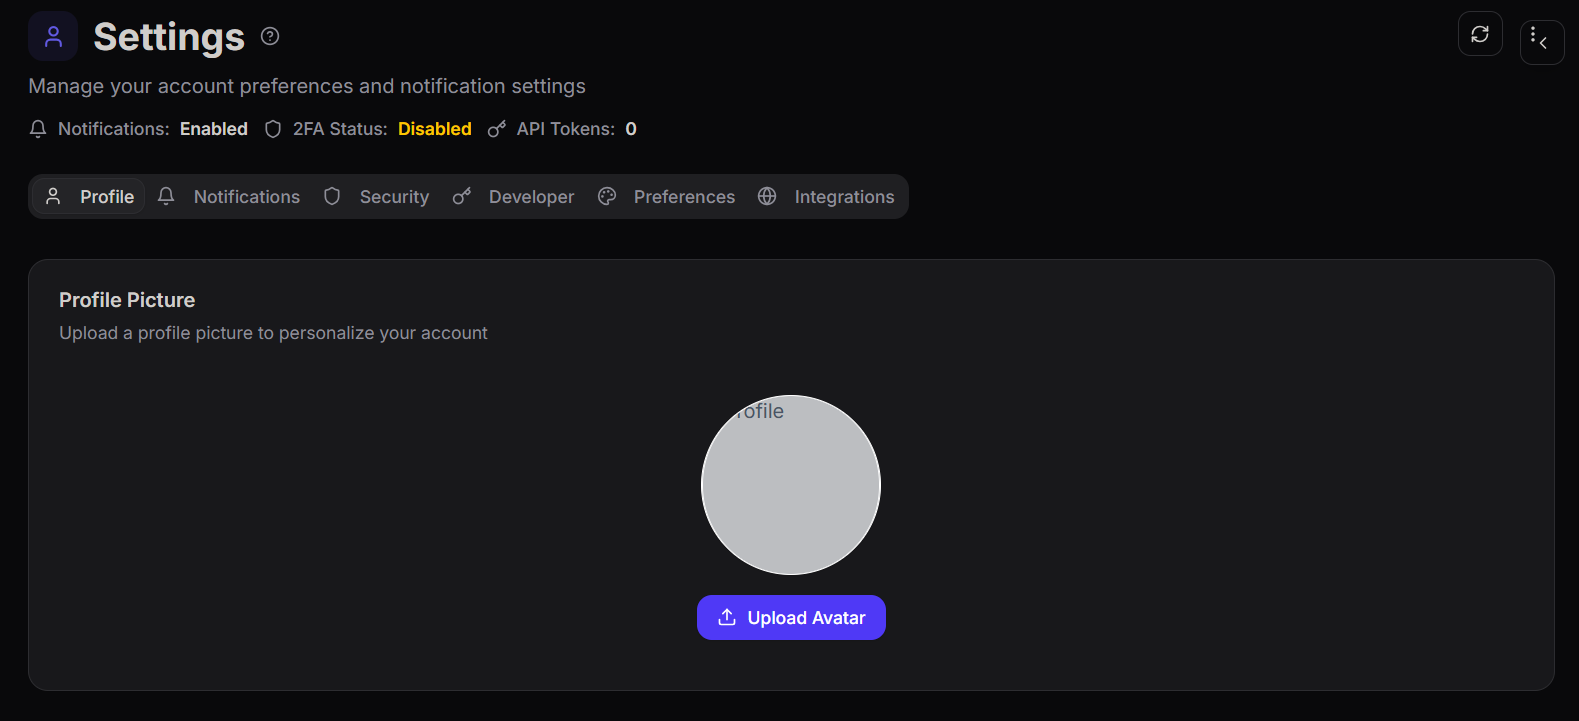Image resolution: width=1579 pixels, height=721 pixels.
Task: Click the key icon on the Developer tab
Action: coord(461,196)
